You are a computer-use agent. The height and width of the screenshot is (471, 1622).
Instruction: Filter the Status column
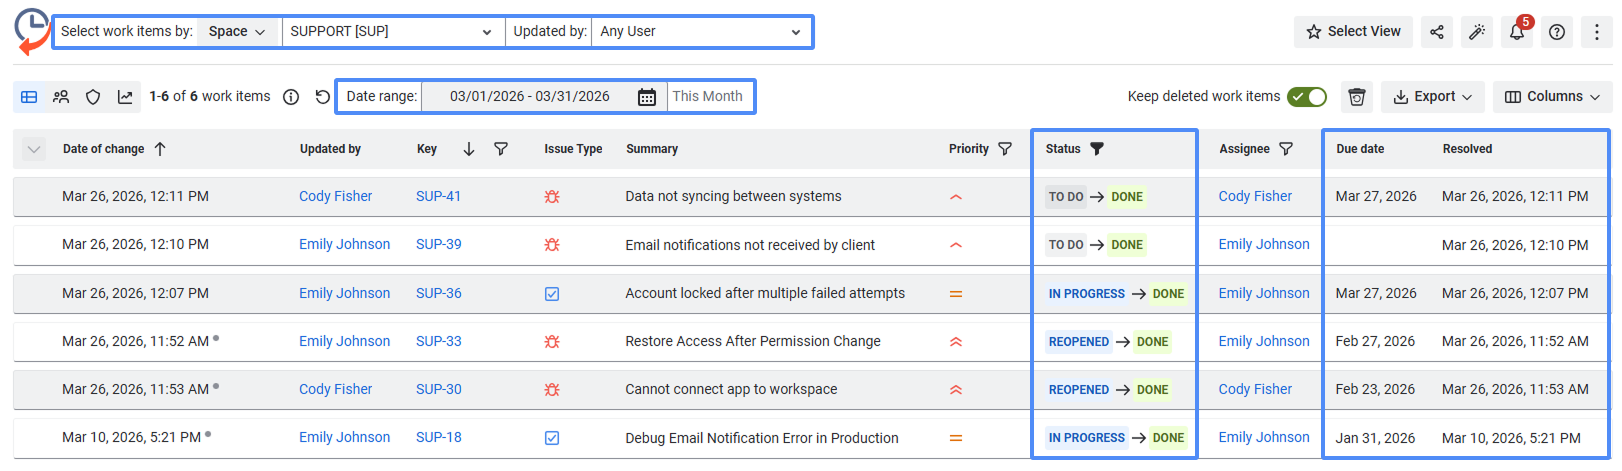tap(1097, 149)
